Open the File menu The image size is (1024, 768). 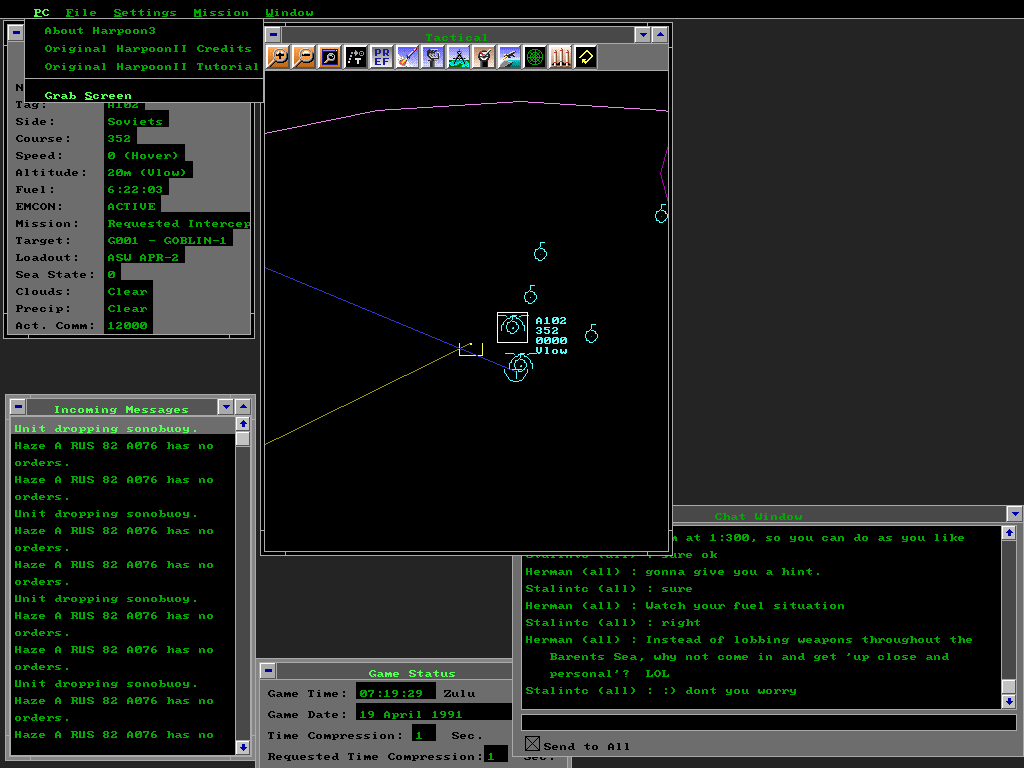81,12
